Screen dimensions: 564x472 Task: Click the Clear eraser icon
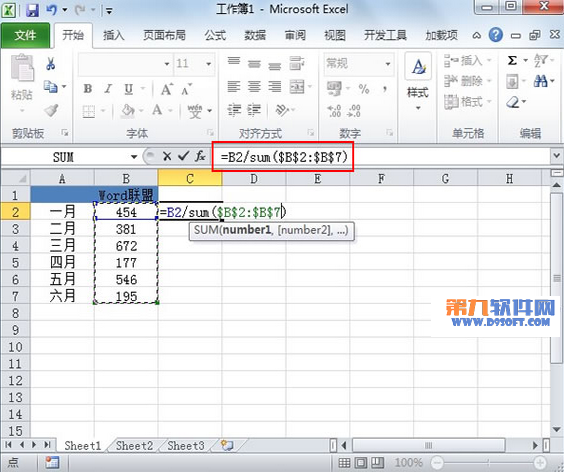(513, 103)
